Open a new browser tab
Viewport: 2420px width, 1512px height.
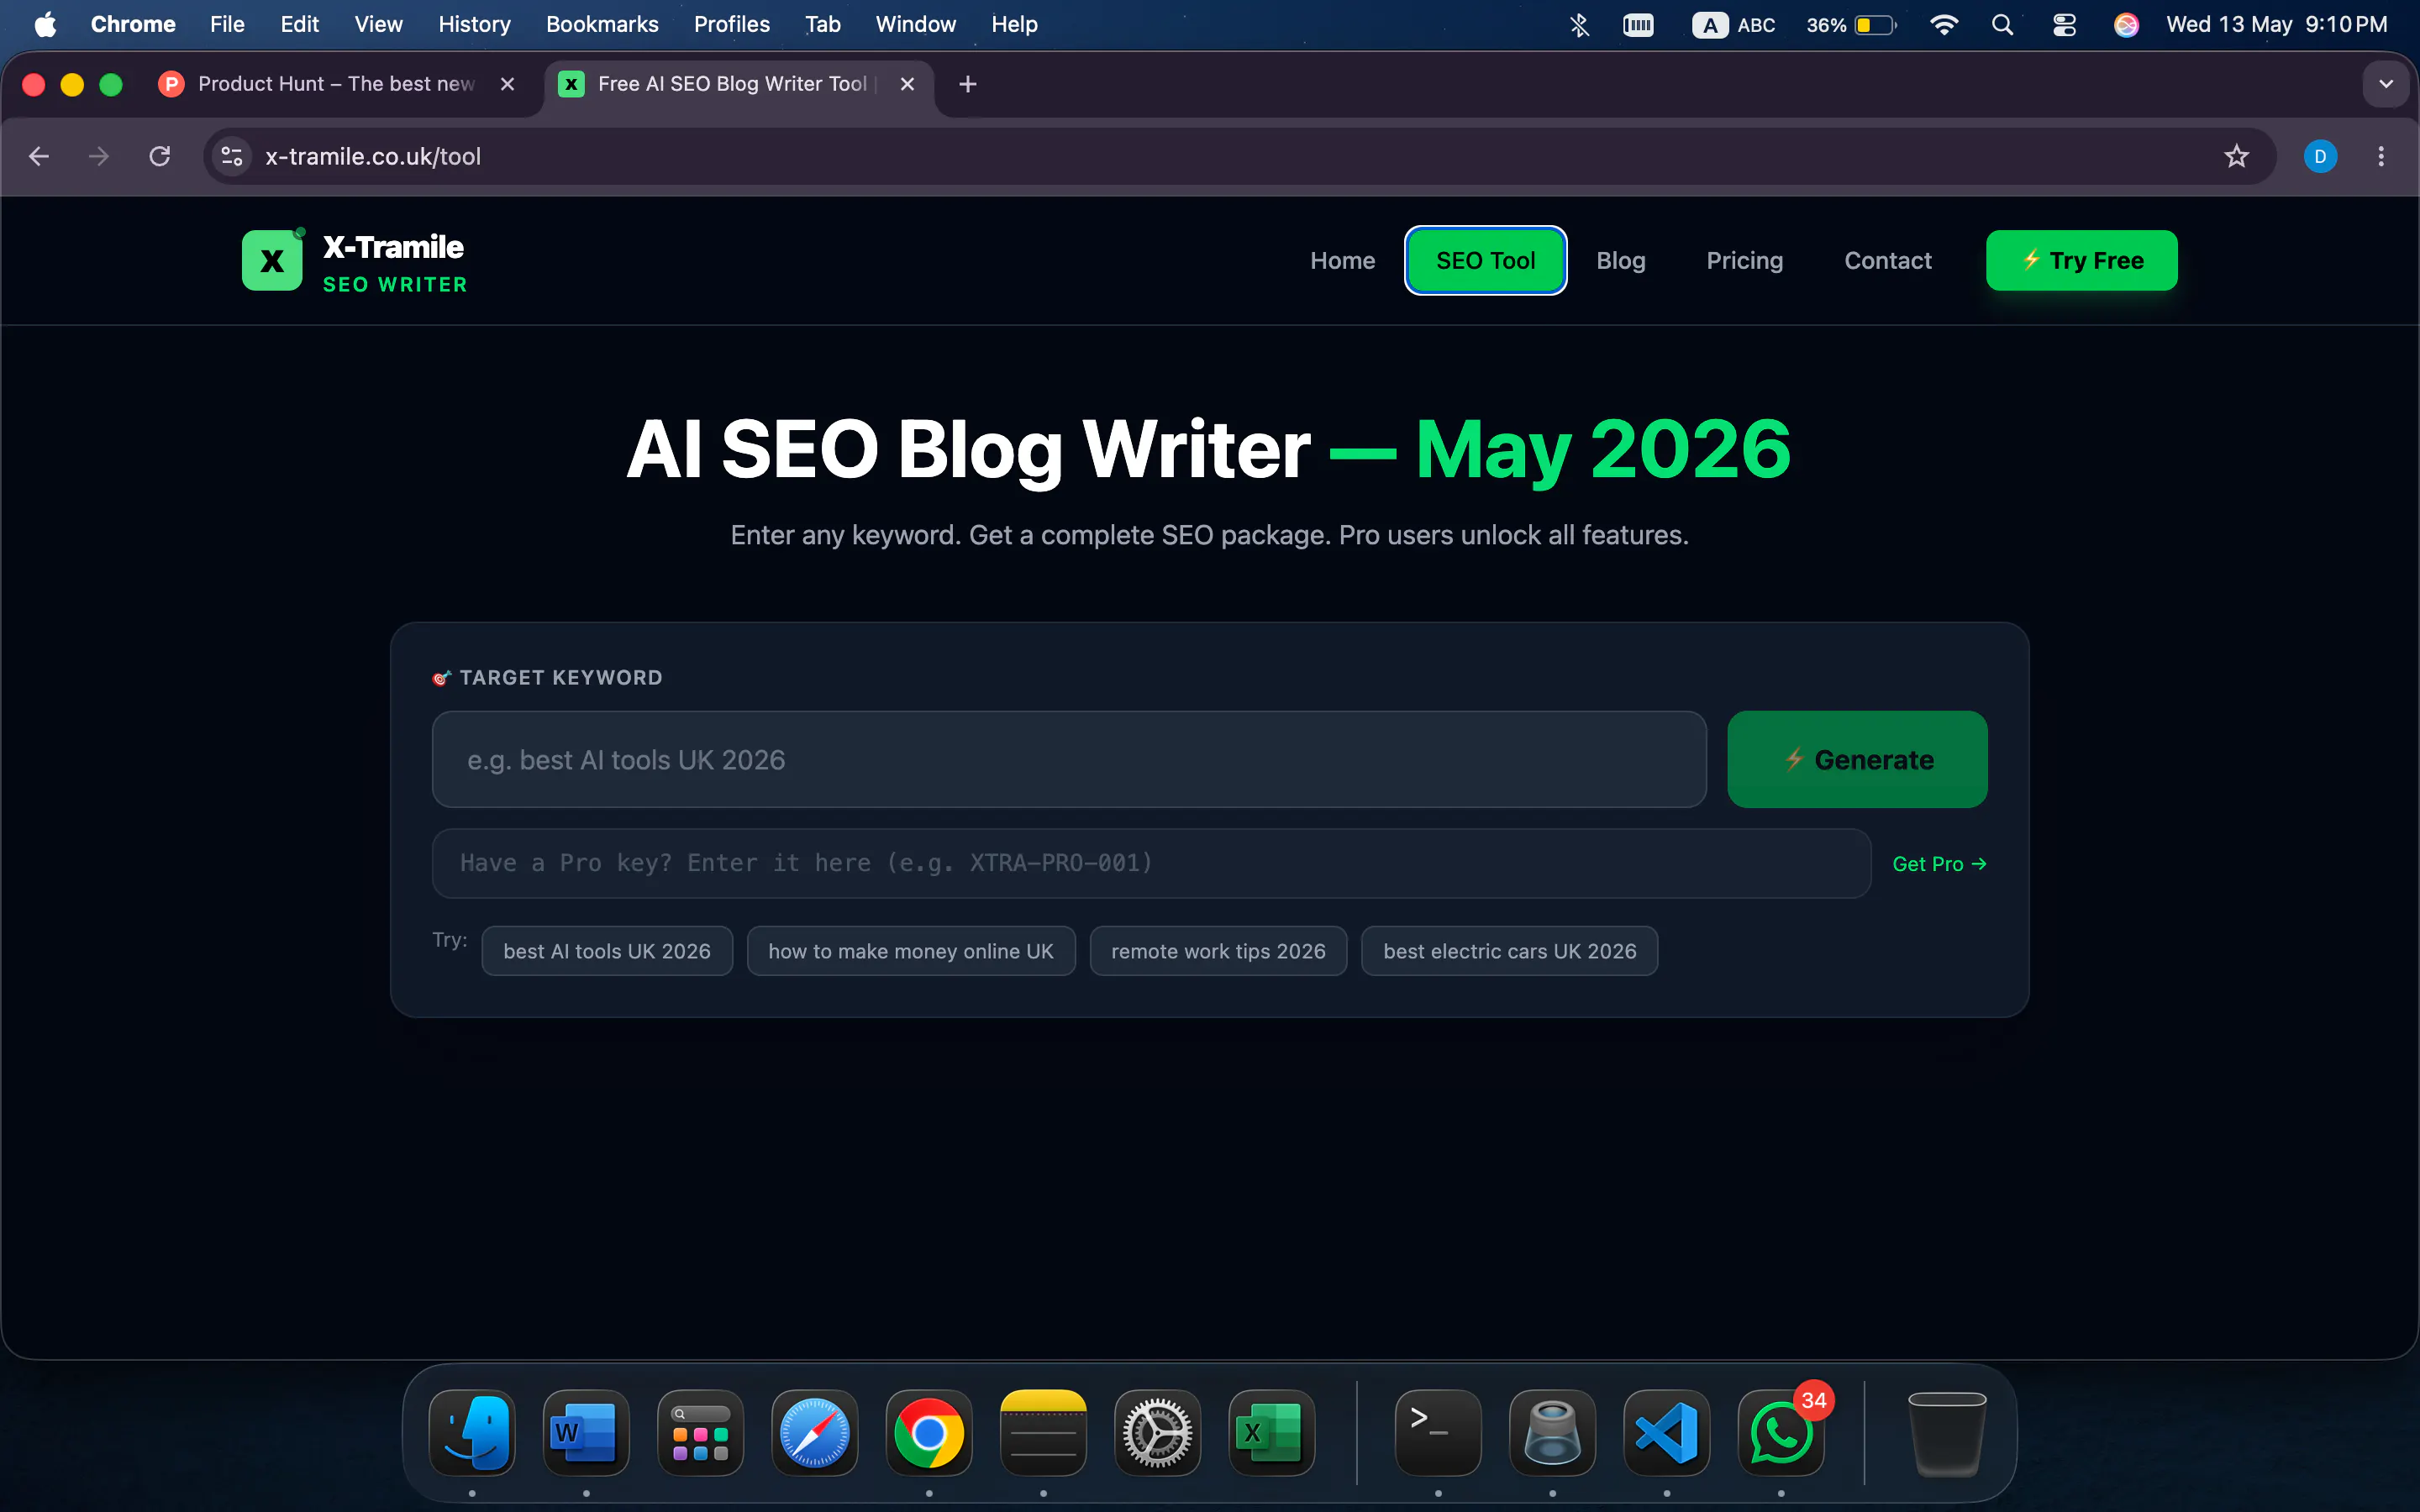[967, 84]
